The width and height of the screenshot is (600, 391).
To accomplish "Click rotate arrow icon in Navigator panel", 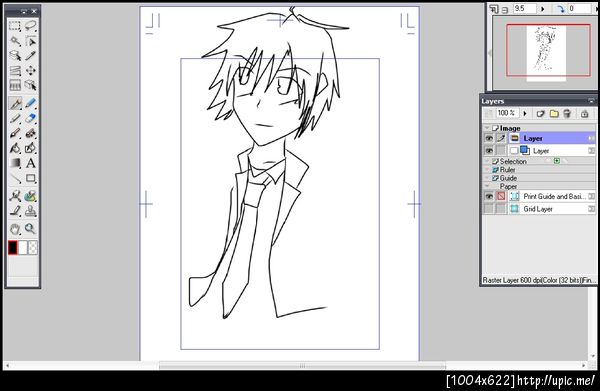I will (x=561, y=8).
